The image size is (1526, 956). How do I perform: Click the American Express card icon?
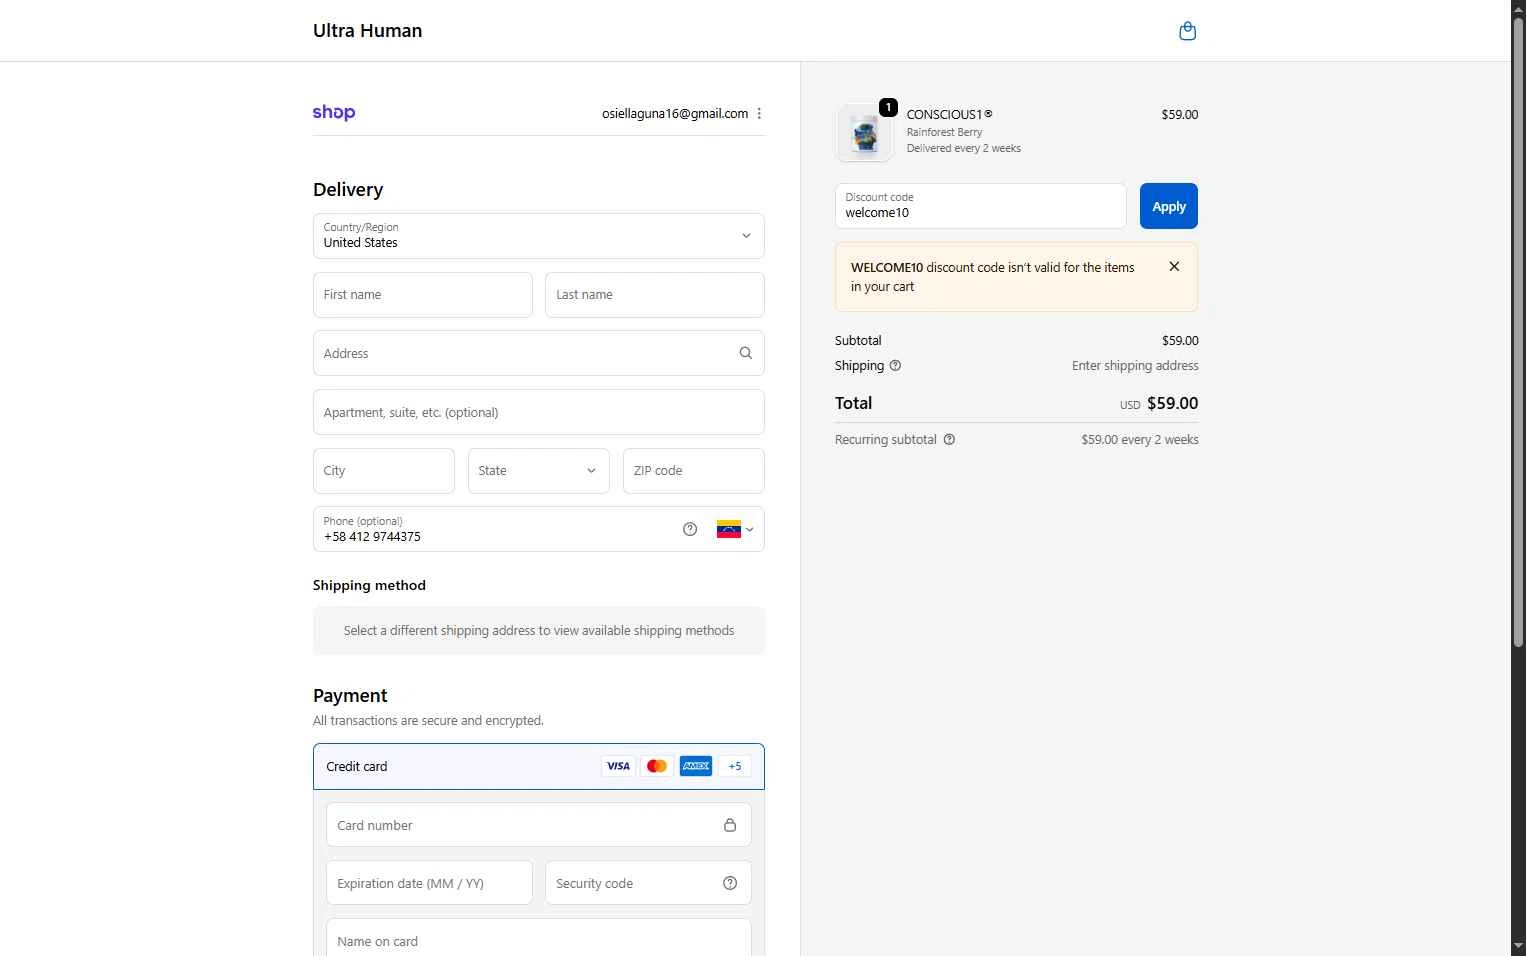click(x=696, y=766)
